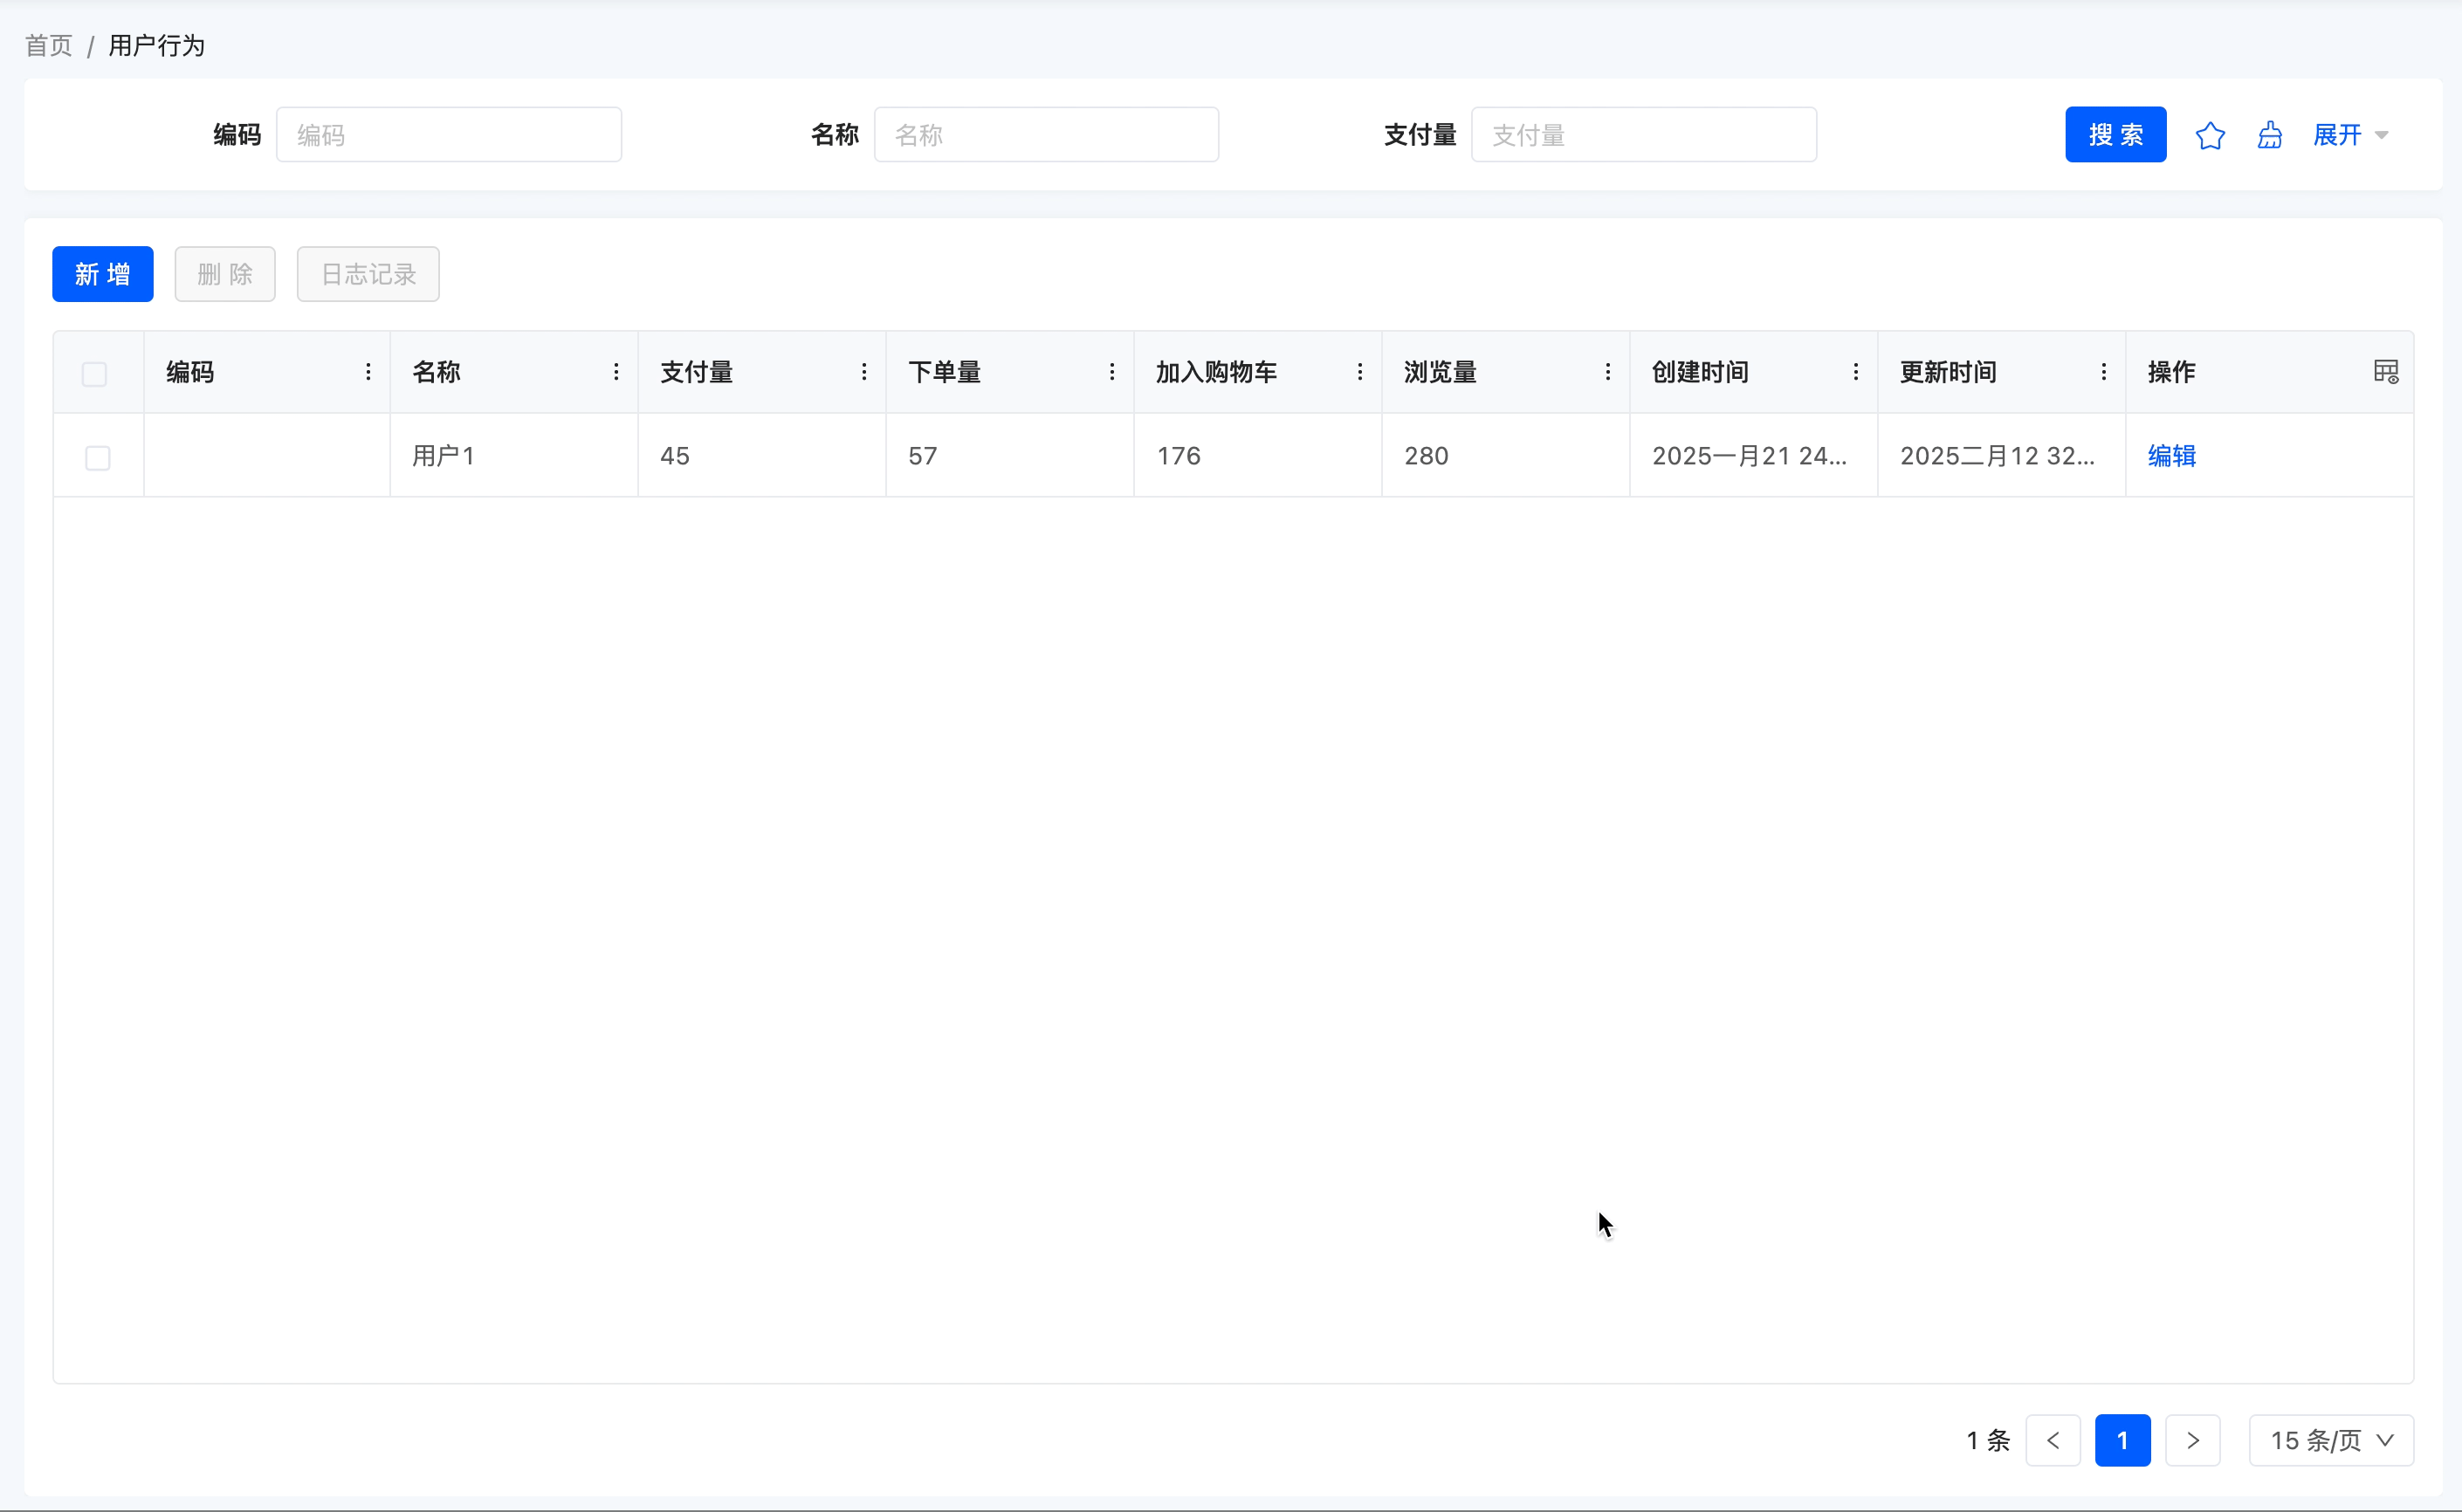The height and width of the screenshot is (1512, 2462).
Task: Open the 加入购物车 column menu dots
Action: click(x=1360, y=372)
